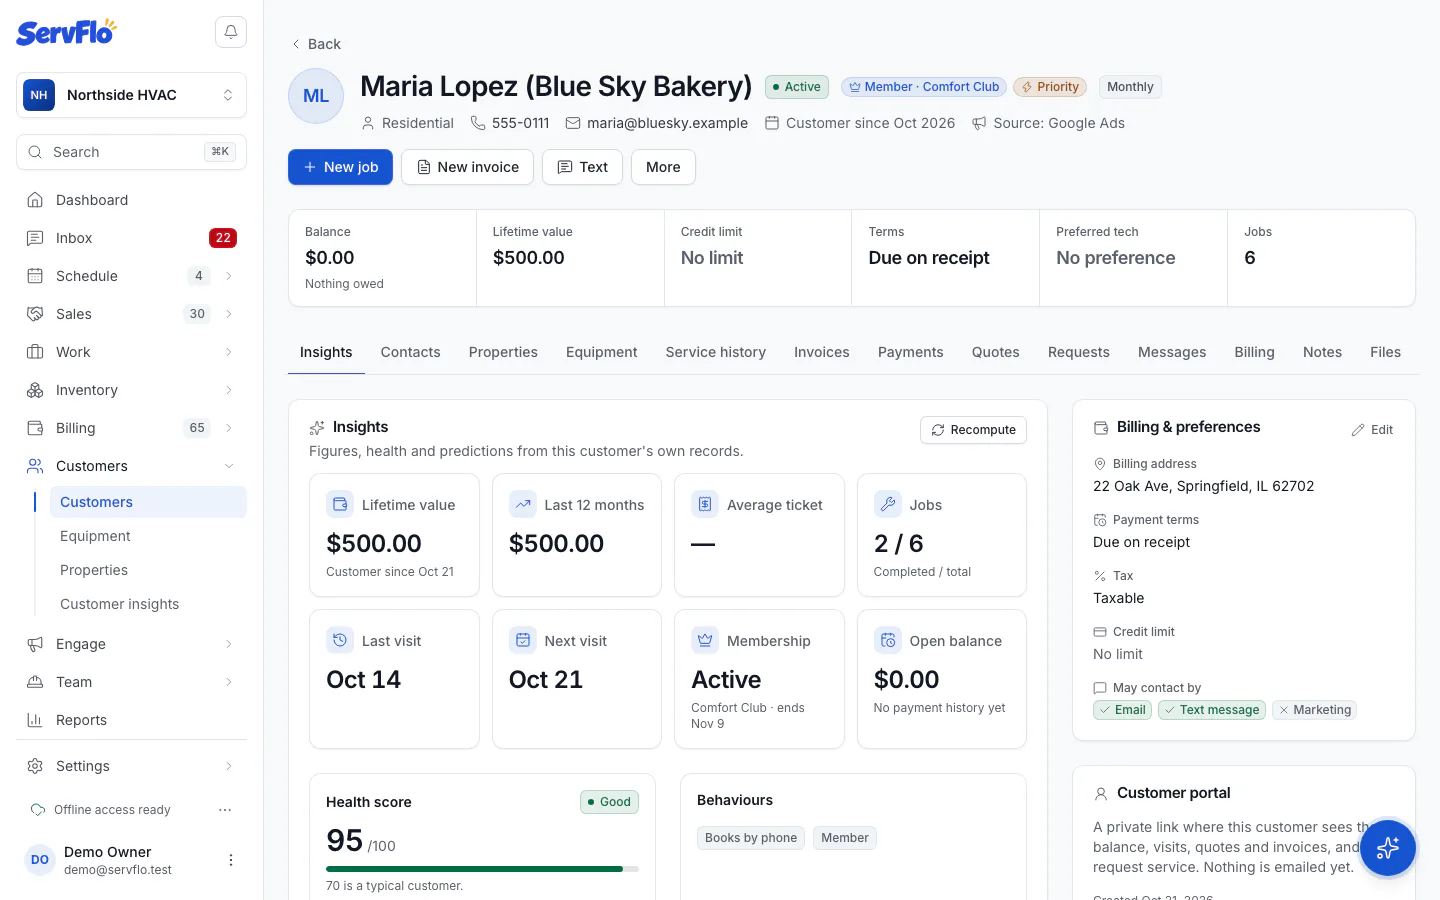
Task: Recompute the customer insights
Action: [973, 430]
